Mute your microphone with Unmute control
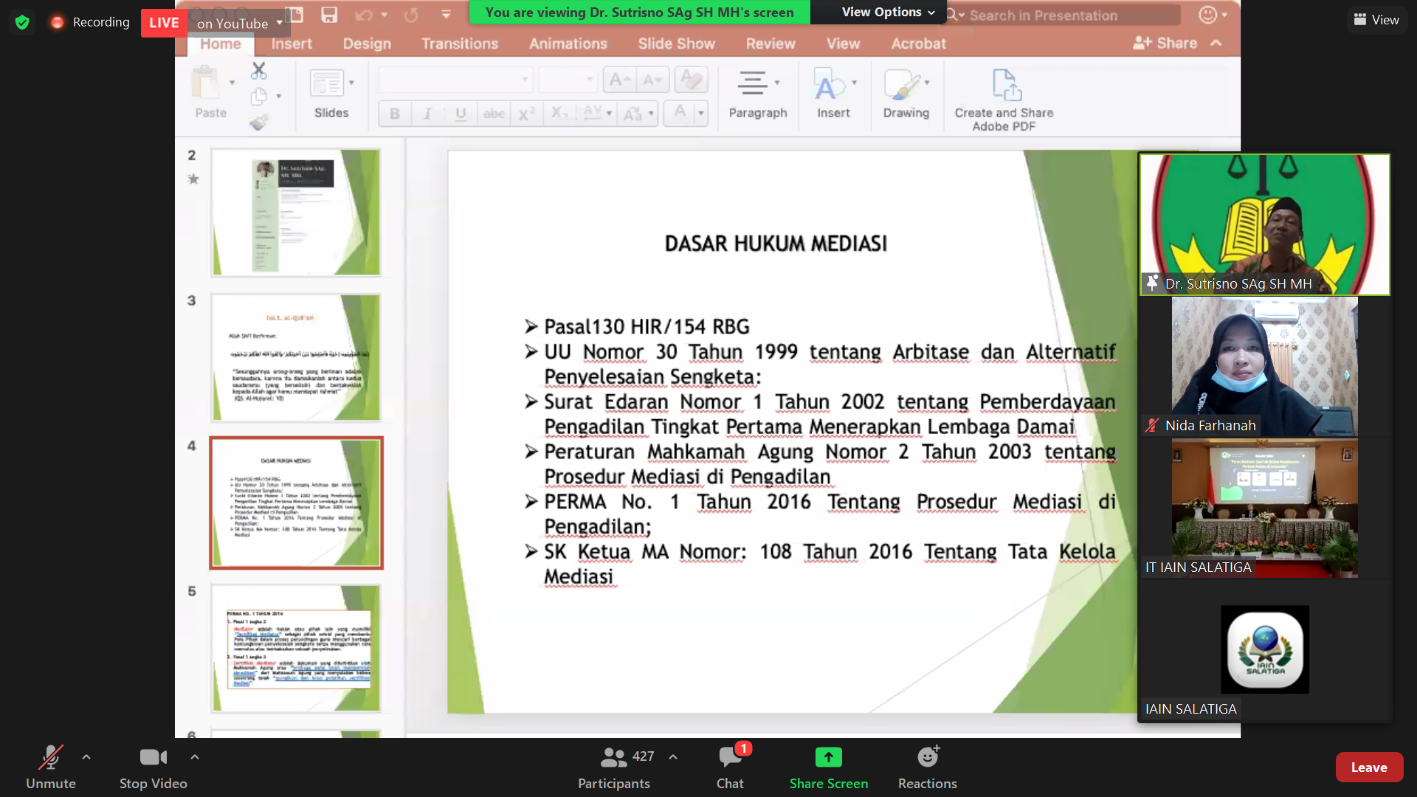The width and height of the screenshot is (1417, 797). (x=50, y=766)
